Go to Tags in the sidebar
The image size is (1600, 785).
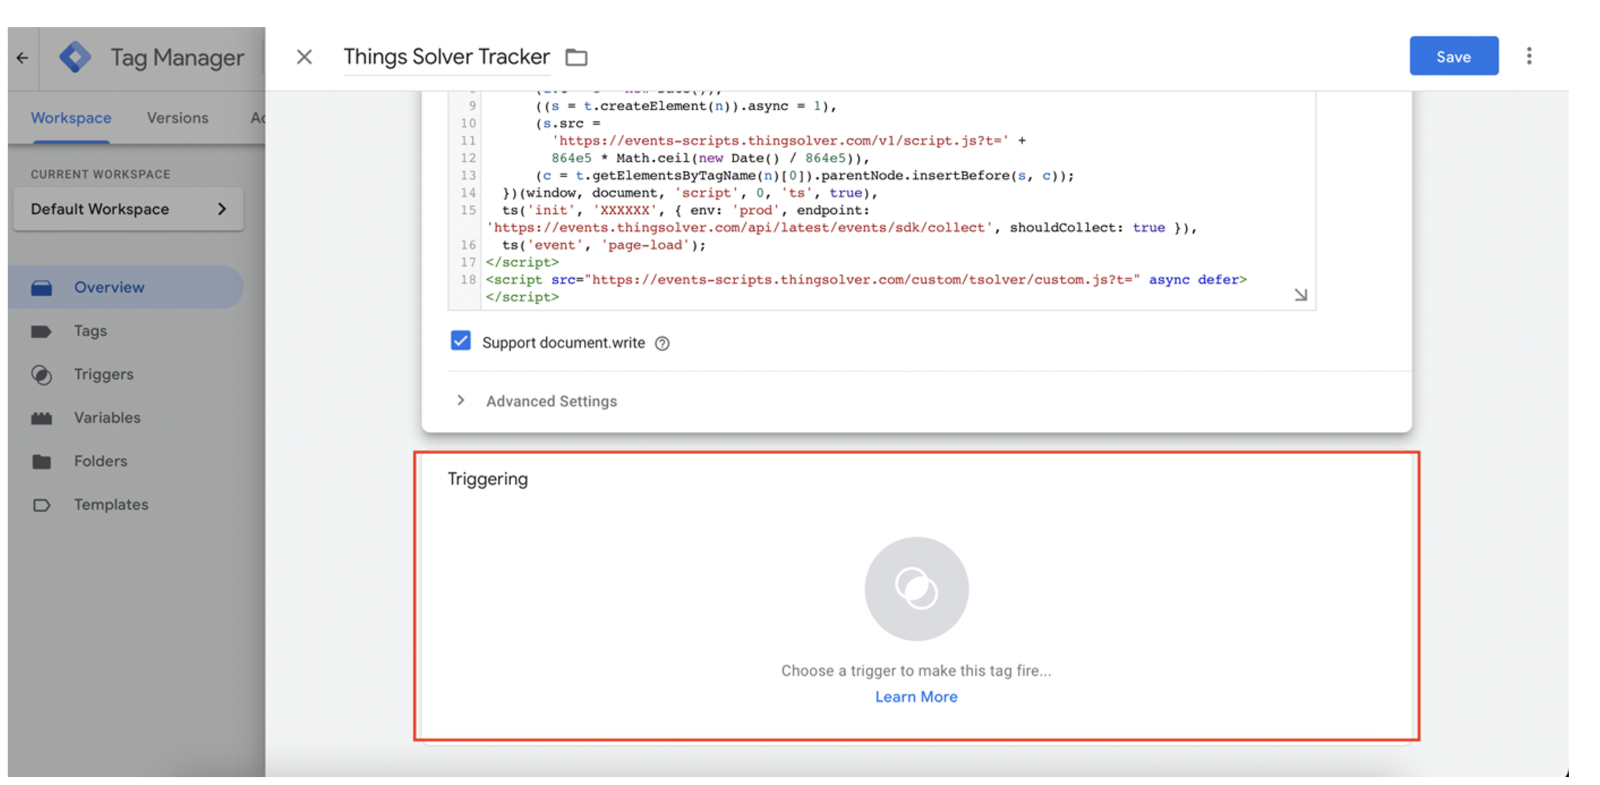(x=90, y=331)
